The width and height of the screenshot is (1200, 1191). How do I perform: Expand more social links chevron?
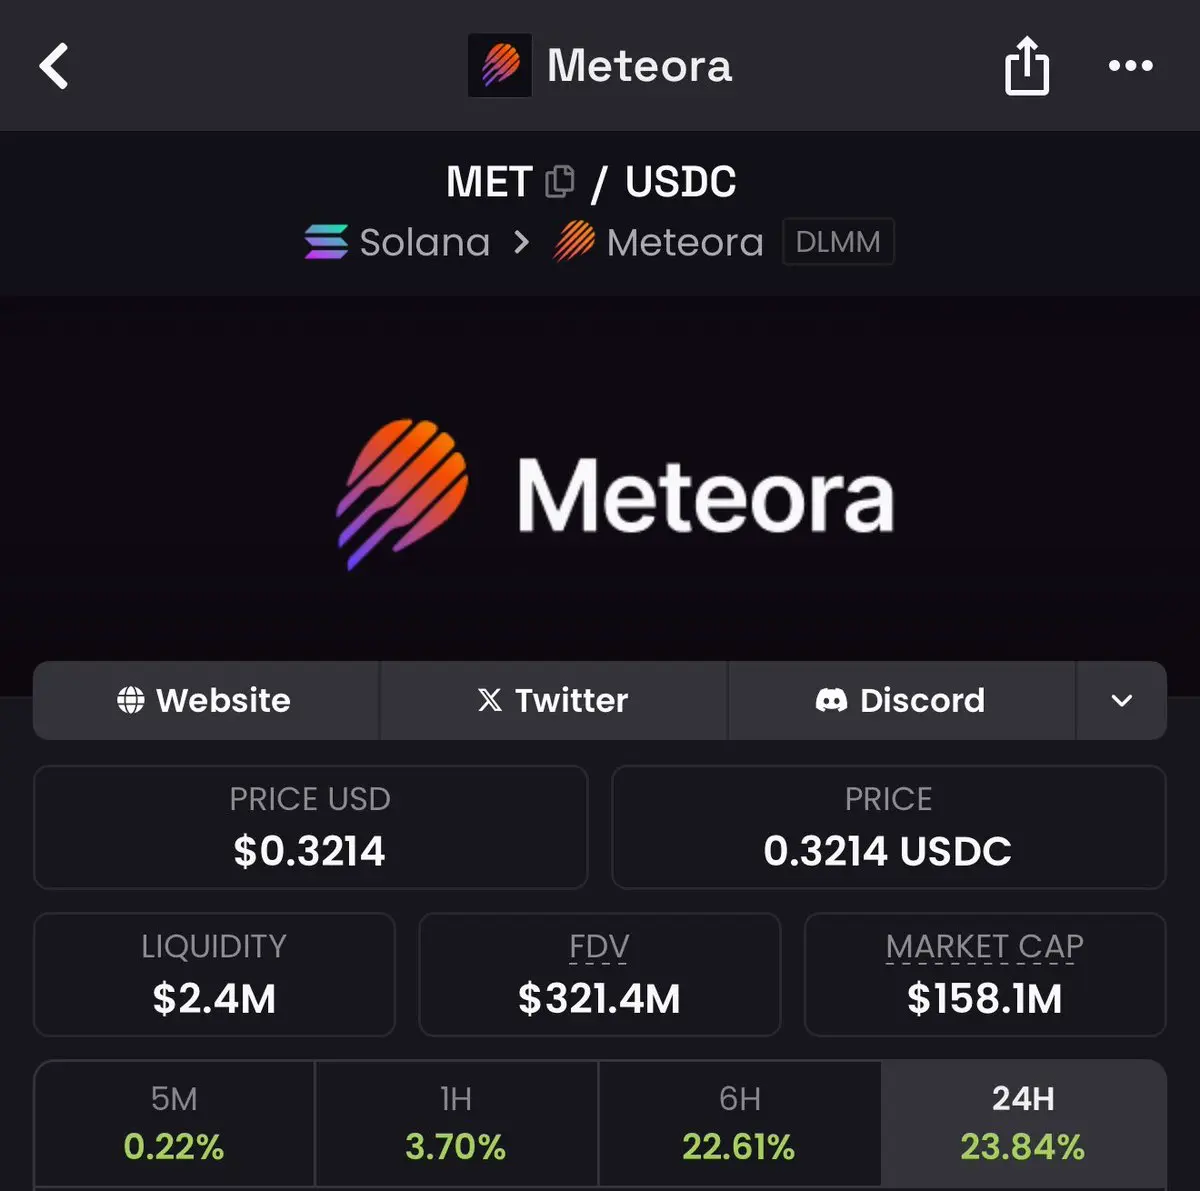click(1121, 700)
